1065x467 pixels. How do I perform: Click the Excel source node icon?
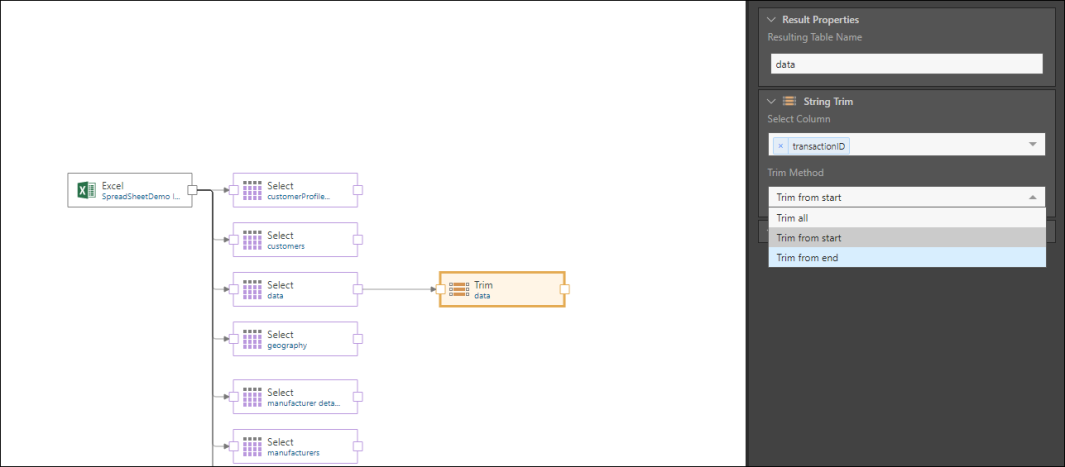click(85, 190)
